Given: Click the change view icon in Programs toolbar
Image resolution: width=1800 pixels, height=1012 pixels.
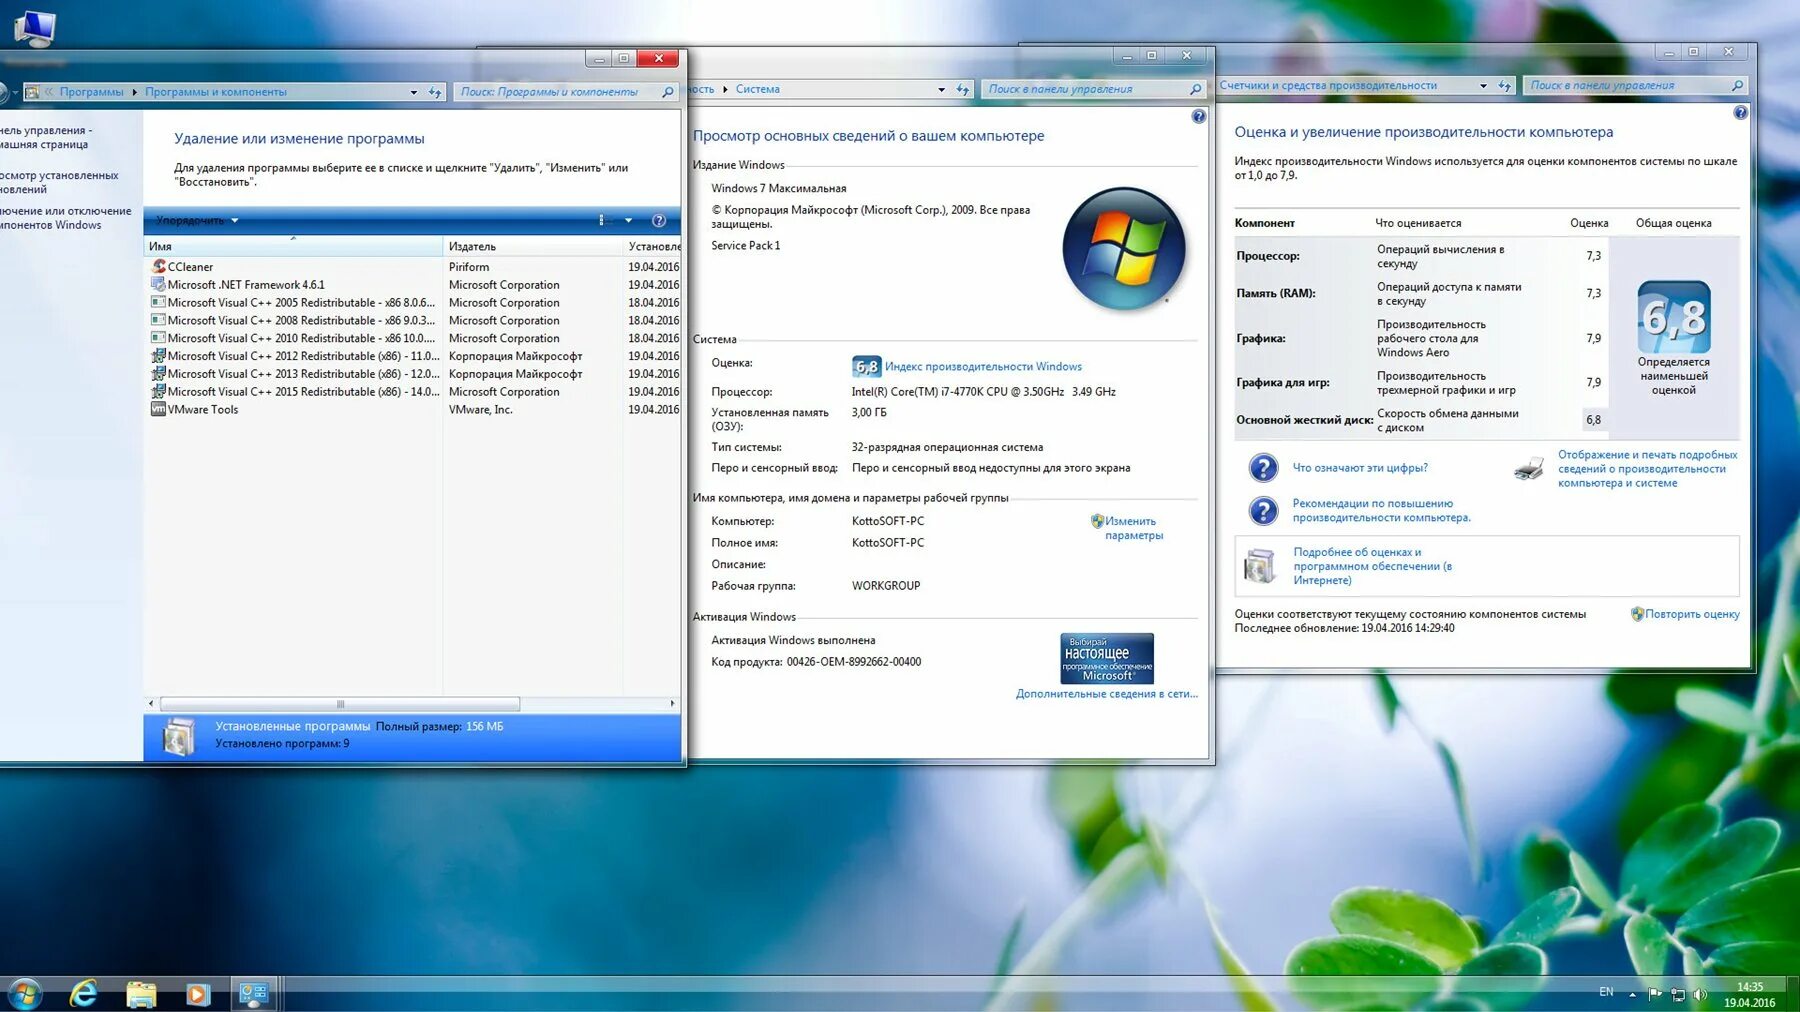Looking at the screenshot, I should pyautogui.click(x=602, y=221).
